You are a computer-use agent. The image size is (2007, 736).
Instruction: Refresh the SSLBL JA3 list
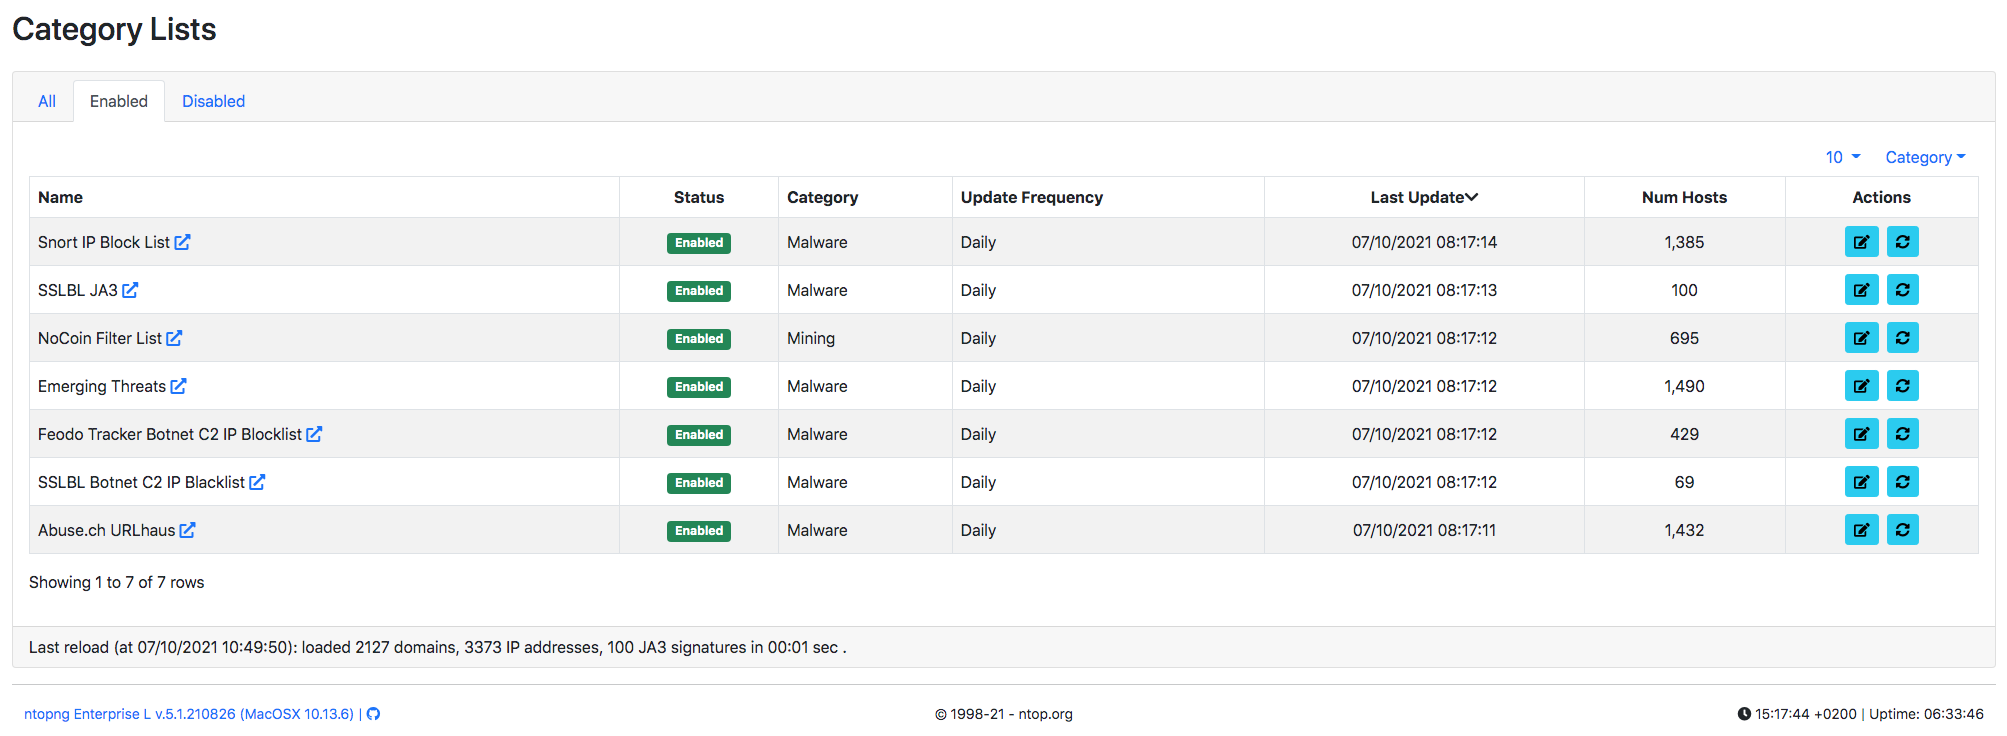1902,290
